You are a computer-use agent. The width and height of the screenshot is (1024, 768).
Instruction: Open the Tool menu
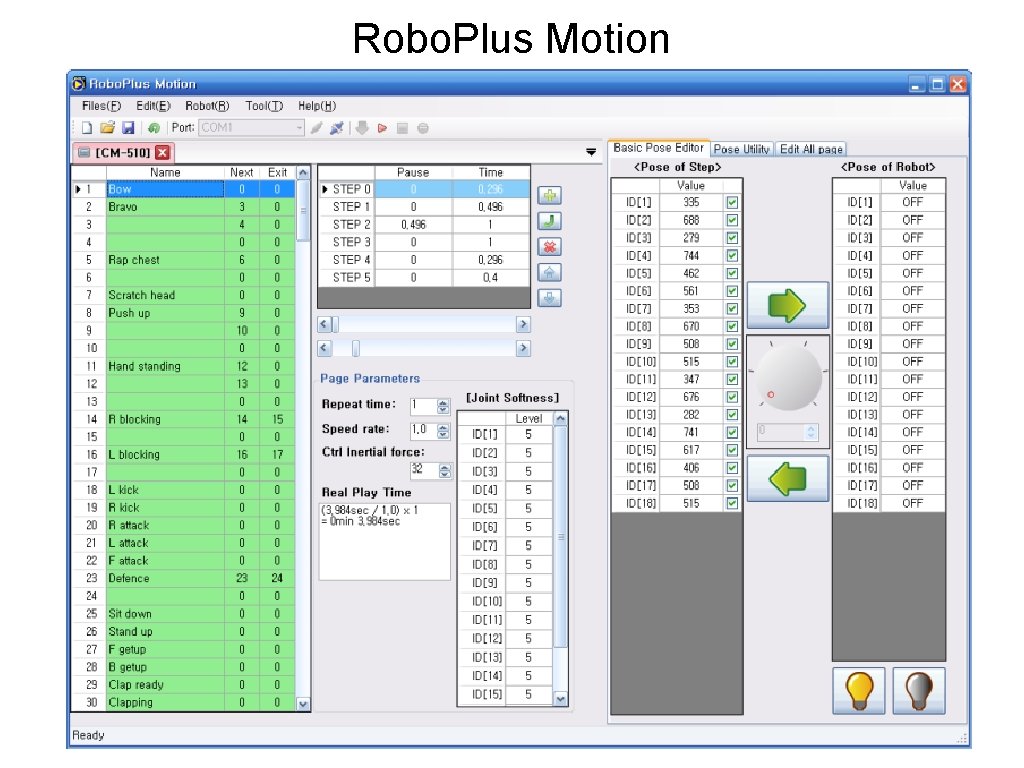click(264, 106)
